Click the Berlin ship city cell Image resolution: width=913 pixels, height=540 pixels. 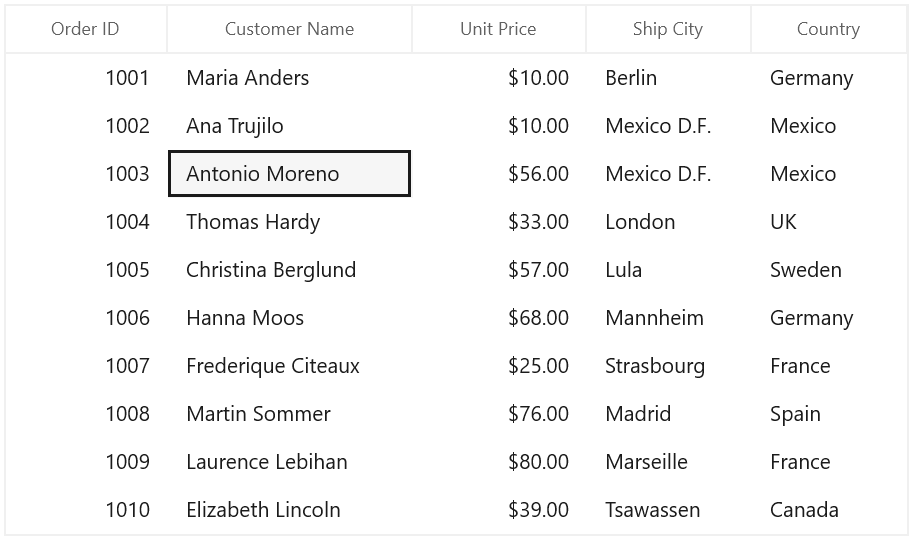668,77
